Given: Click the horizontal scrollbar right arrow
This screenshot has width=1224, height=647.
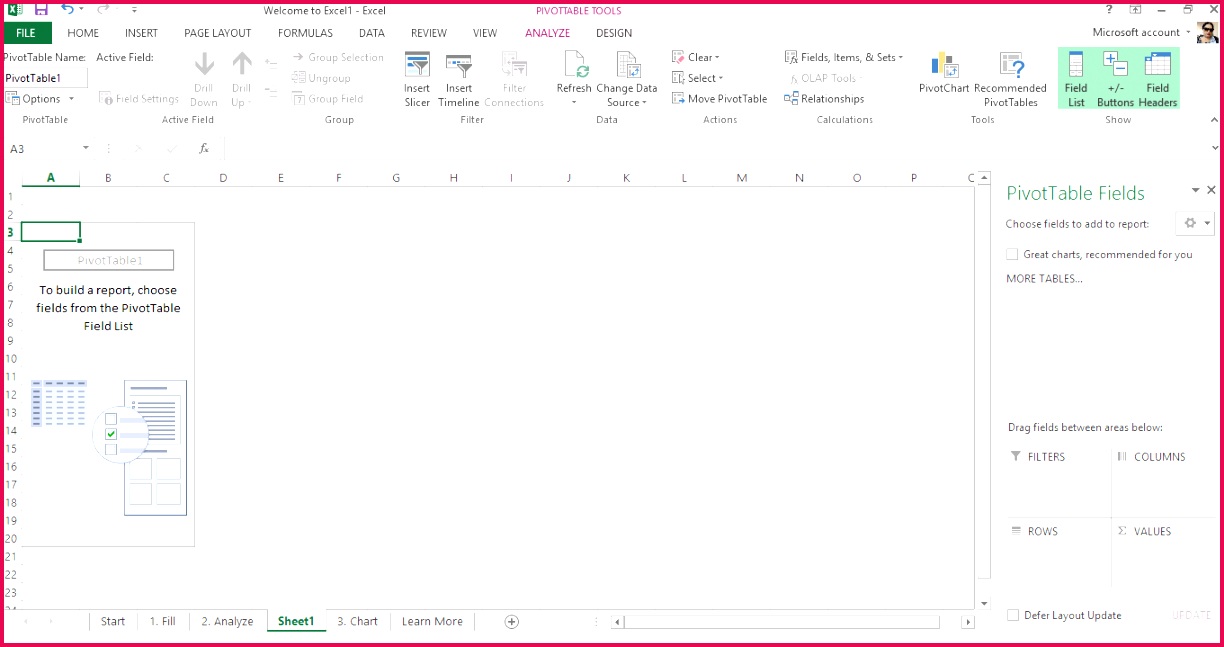Looking at the screenshot, I should 967,622.
